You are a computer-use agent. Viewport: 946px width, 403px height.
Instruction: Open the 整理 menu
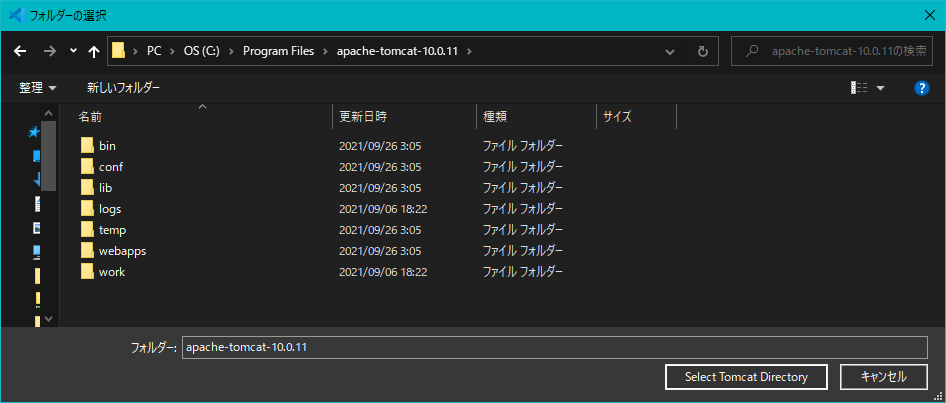coord(37,88)
